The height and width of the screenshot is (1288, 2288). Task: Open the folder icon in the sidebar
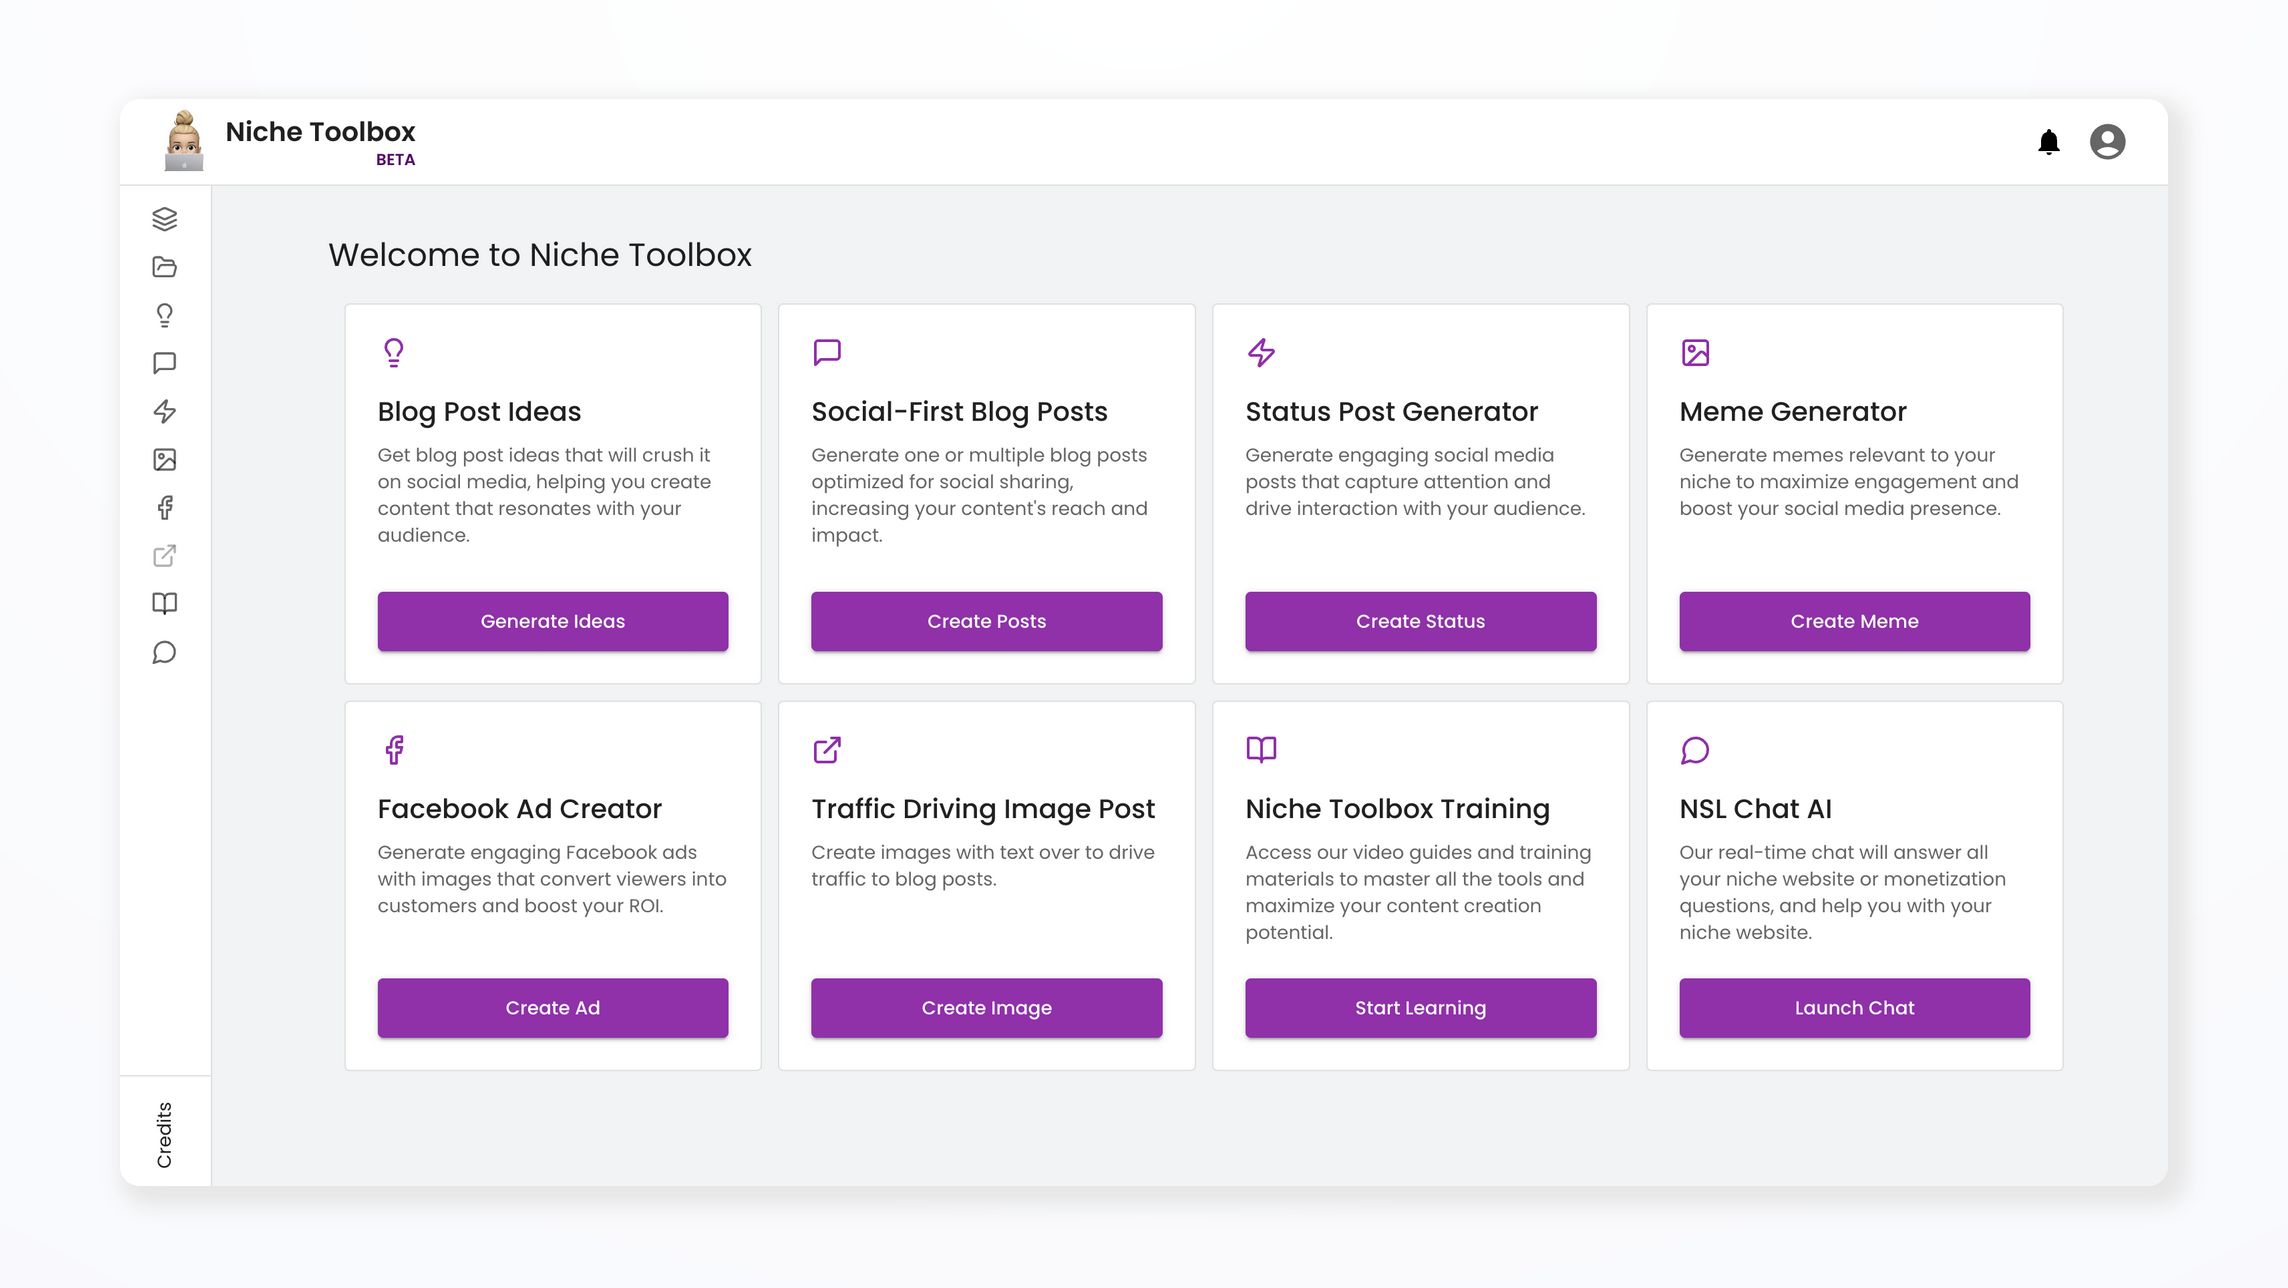[165, 267]
